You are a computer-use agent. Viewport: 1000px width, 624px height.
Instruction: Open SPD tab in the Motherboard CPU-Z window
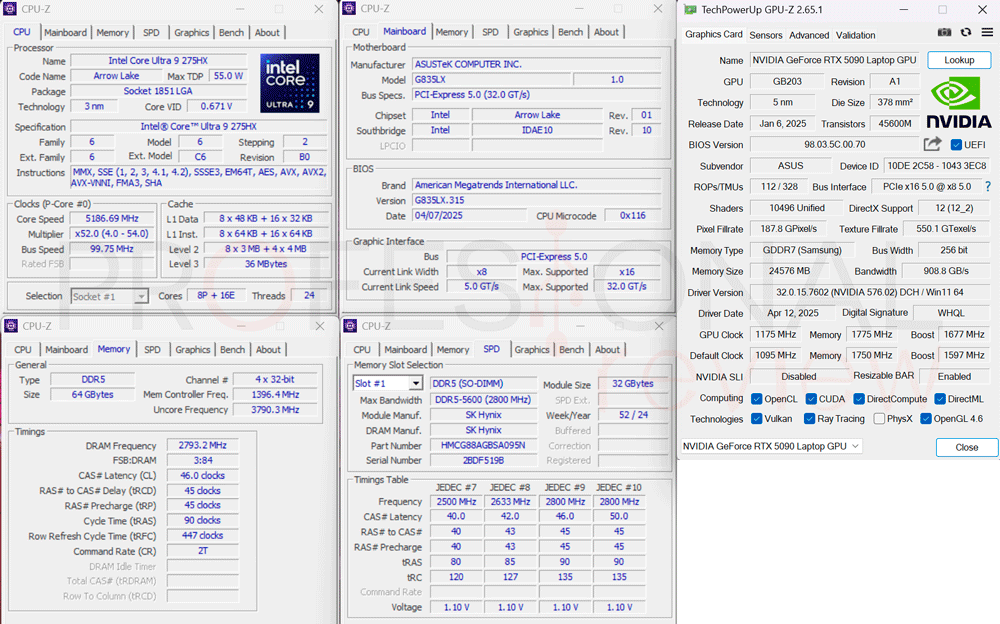(x=490, y=32)
